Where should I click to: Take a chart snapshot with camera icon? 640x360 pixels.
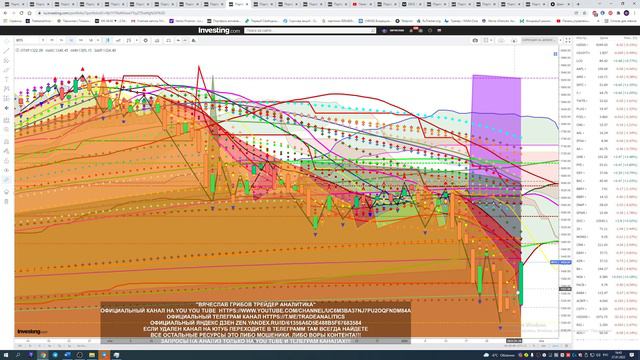click(475, 40)
